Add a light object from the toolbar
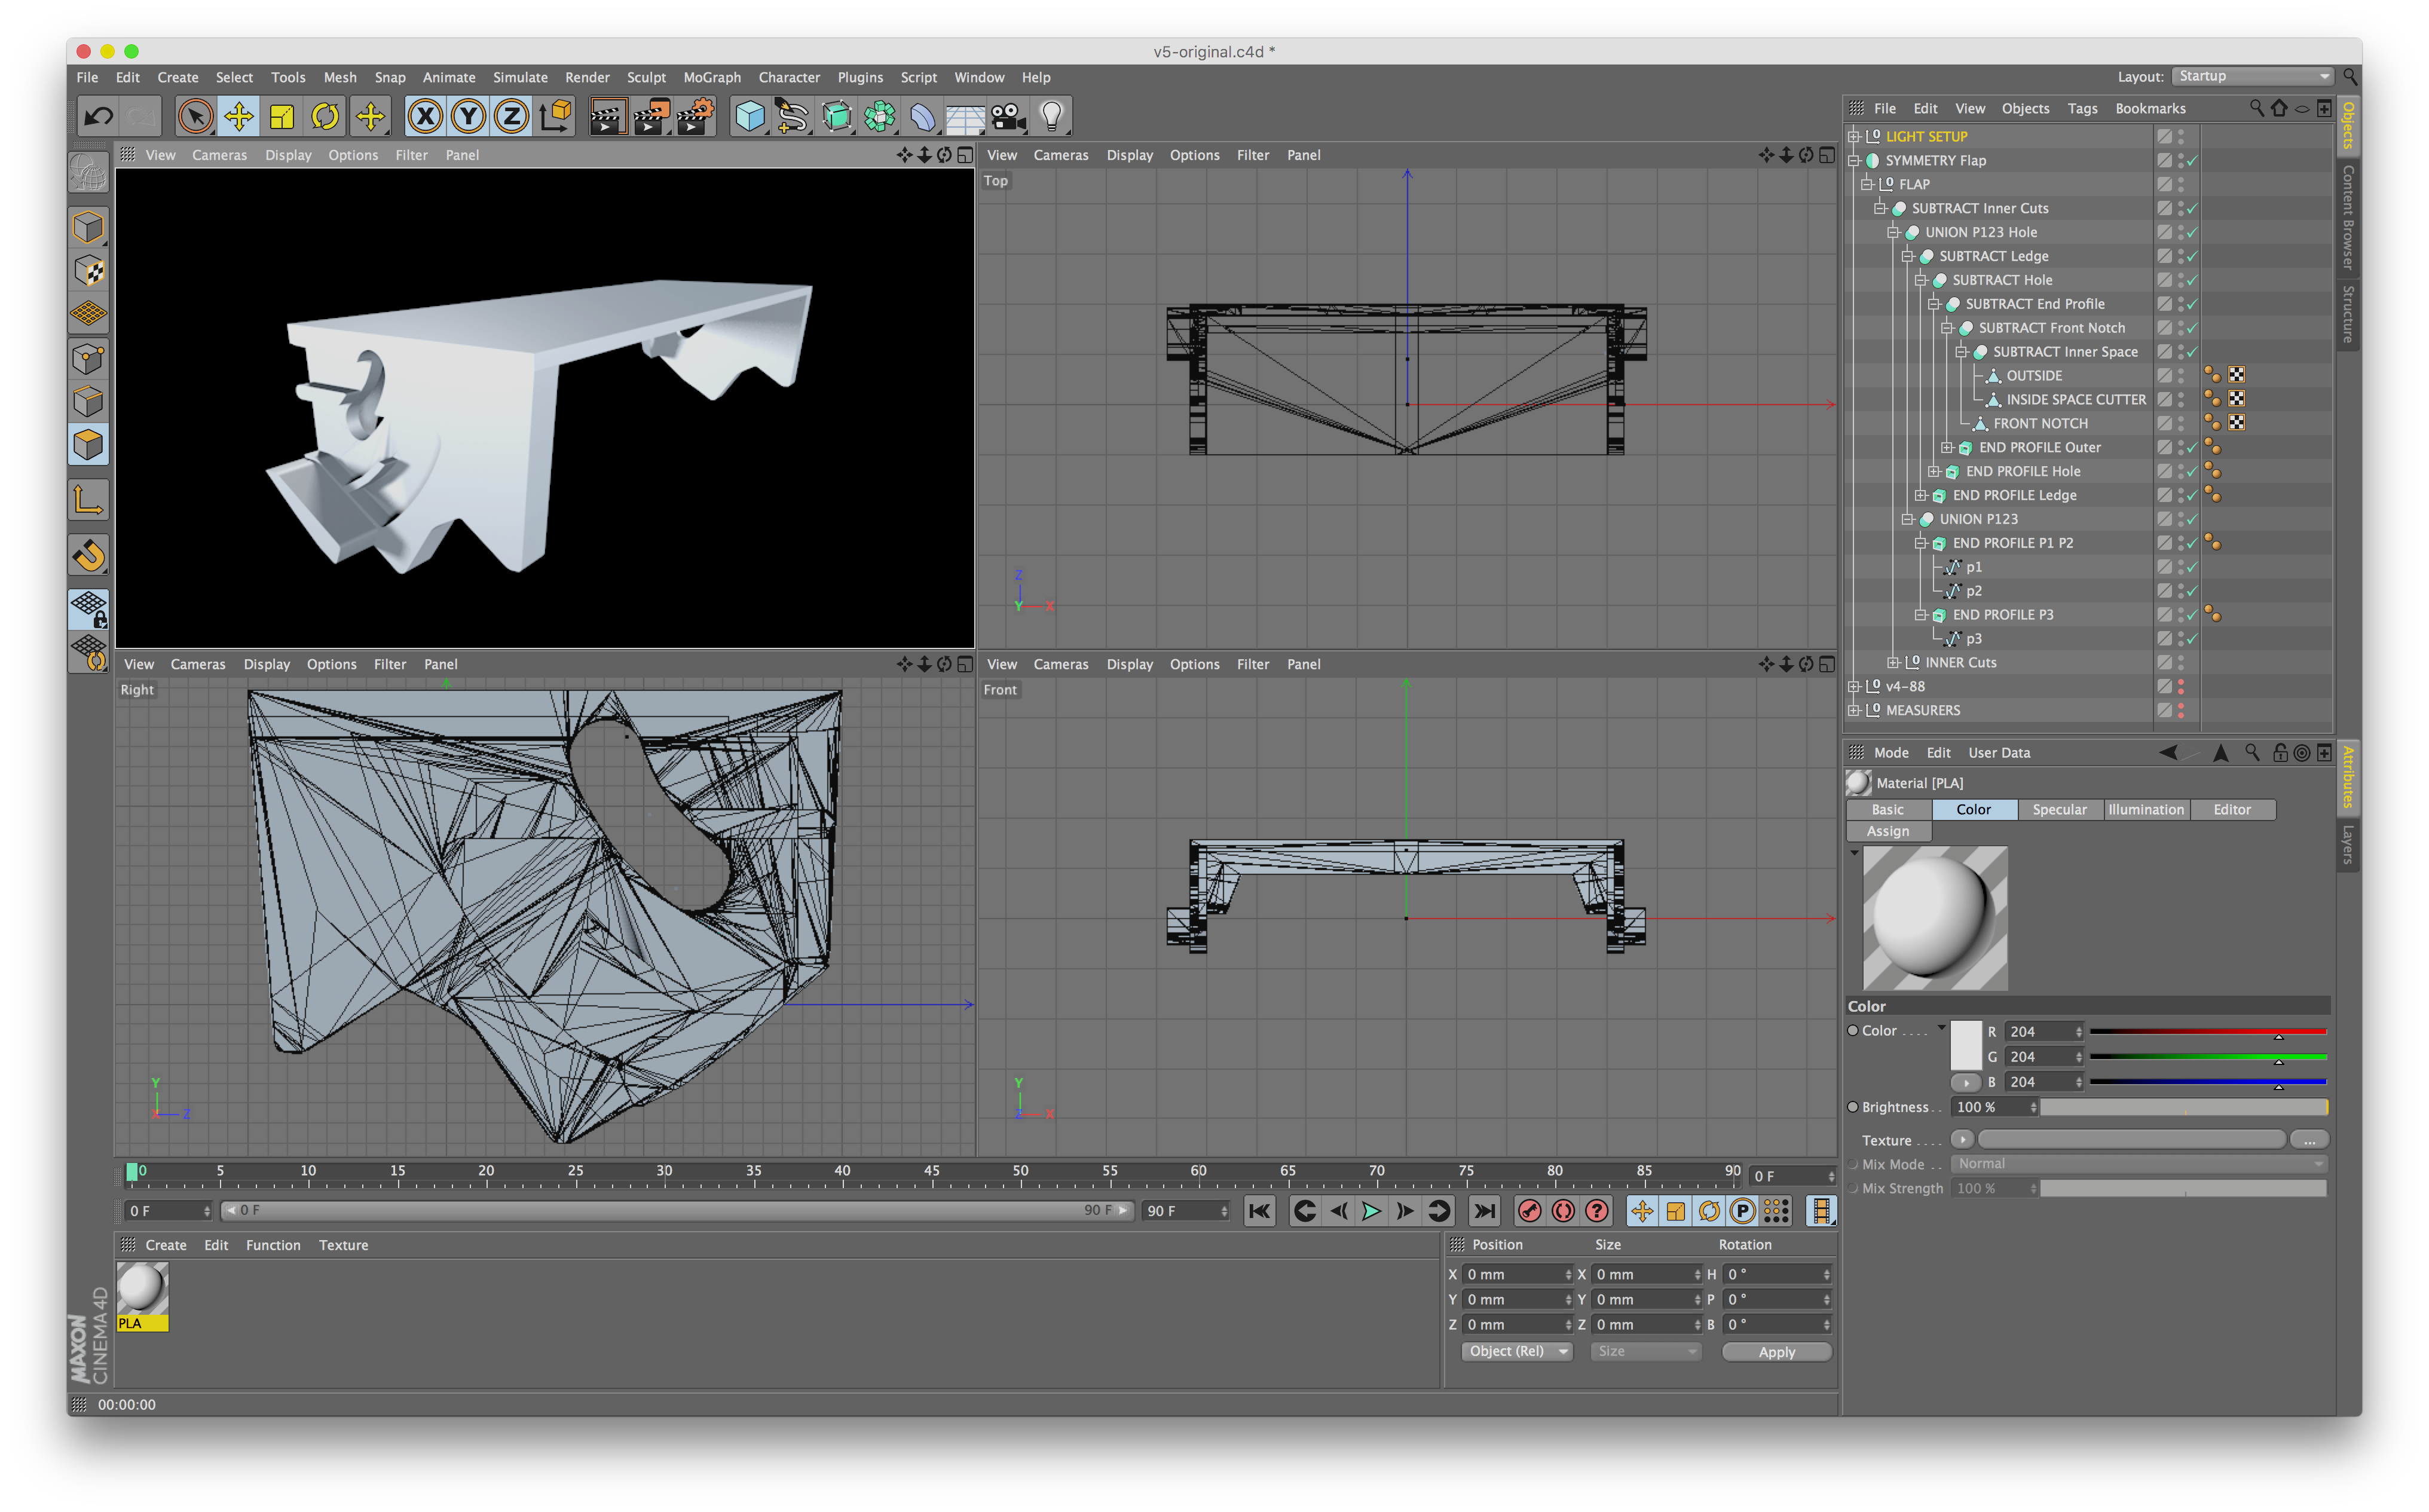Viewport: 2429px width, 1512px height. point(1051,116)
